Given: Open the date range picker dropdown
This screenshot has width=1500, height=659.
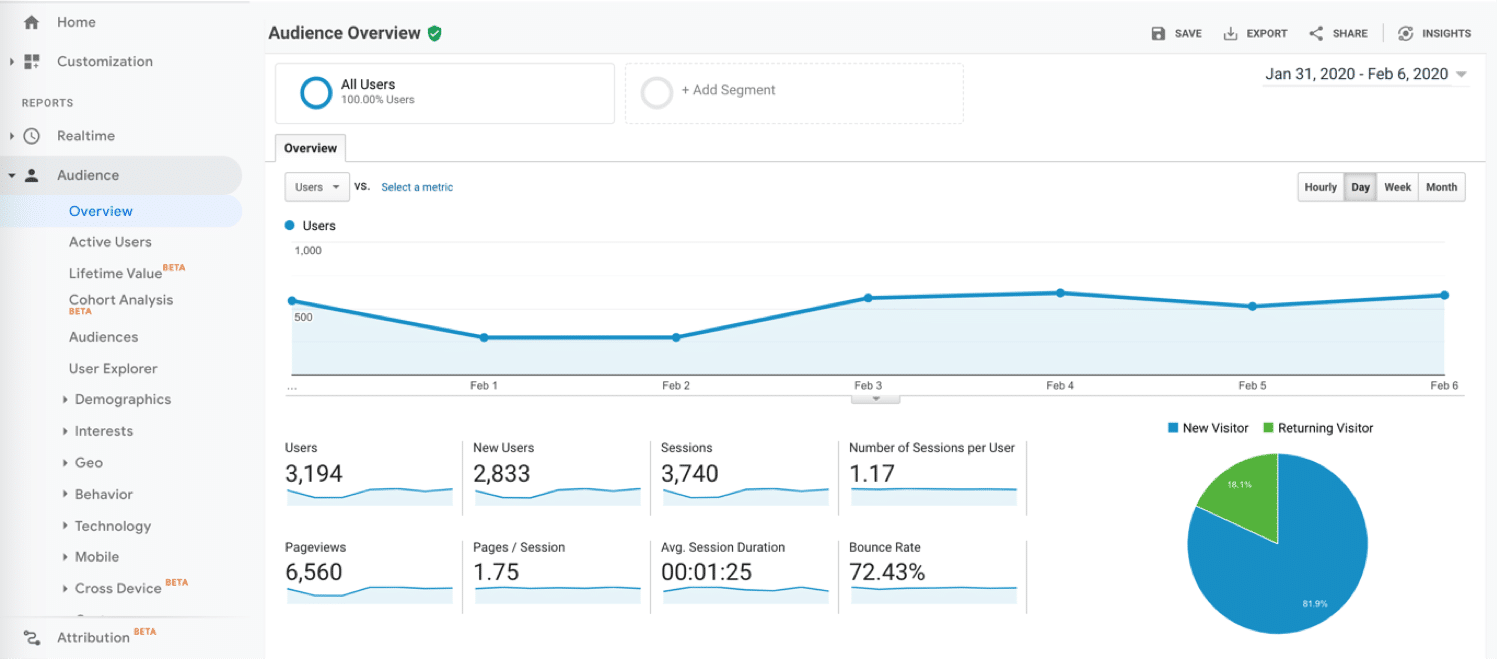Looking at the screenshot, I should coord(1365,73).
